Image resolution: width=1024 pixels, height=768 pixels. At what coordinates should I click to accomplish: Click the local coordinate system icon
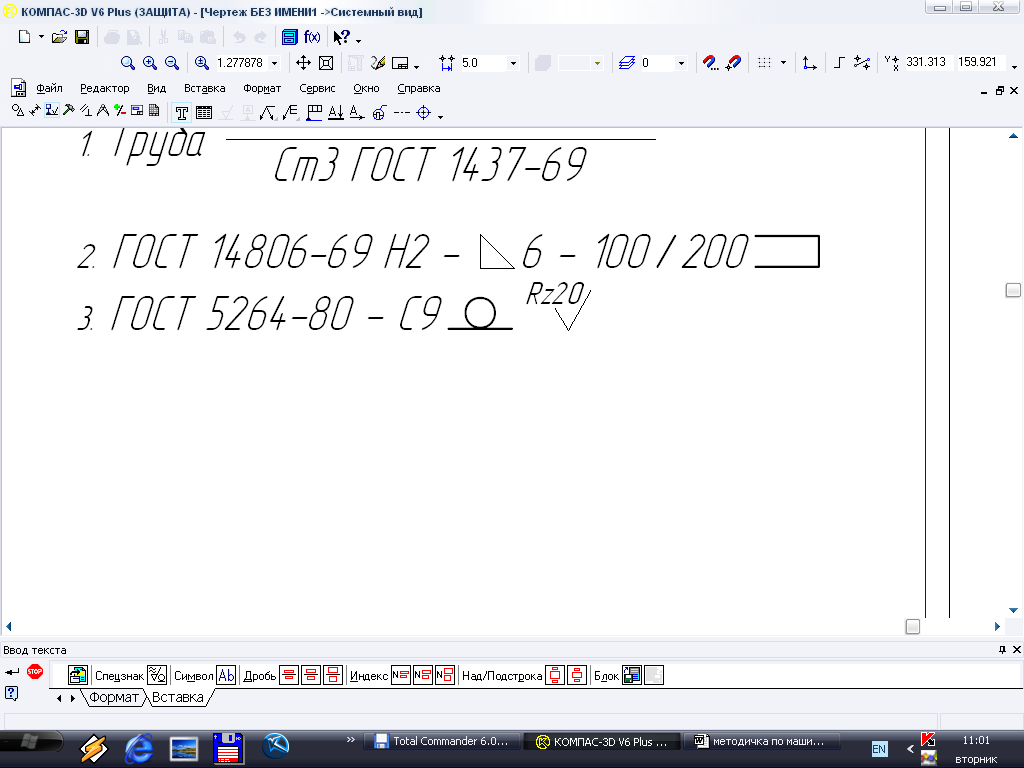[x=810, y=63]
